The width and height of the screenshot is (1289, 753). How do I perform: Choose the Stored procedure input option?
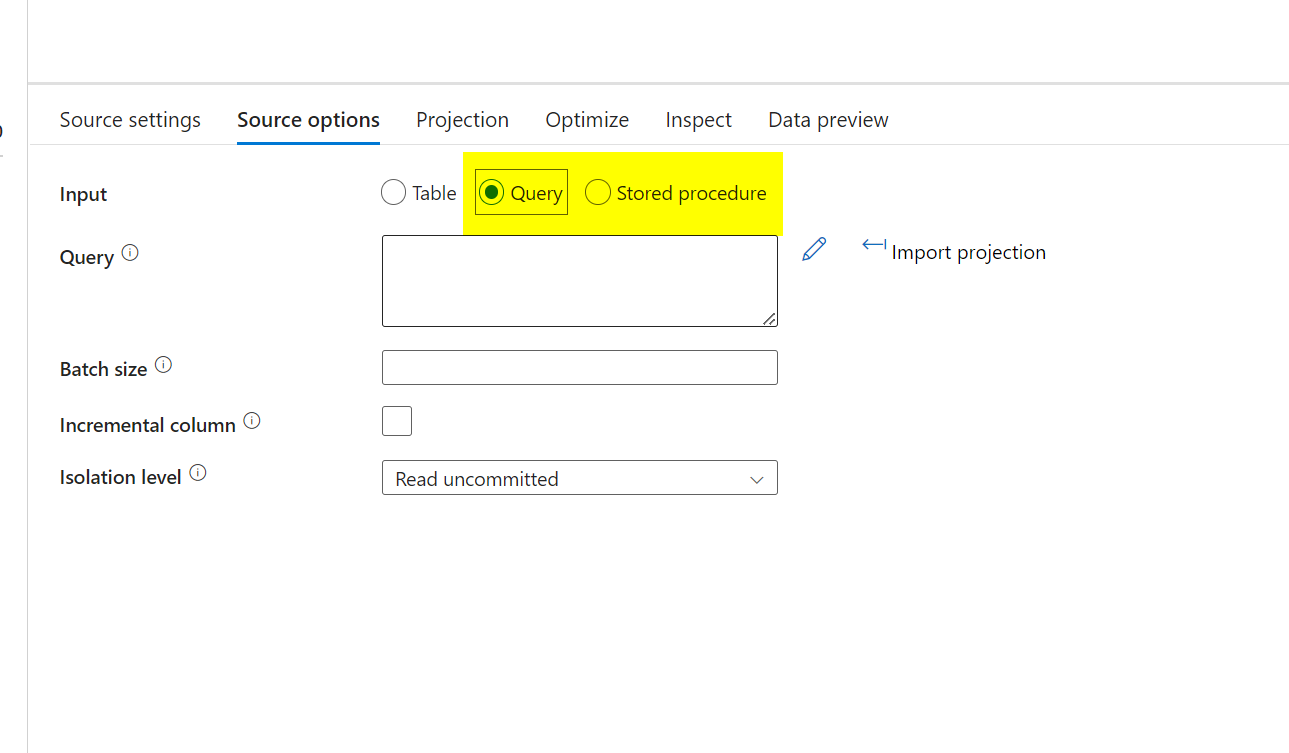(x=597, y=192)
